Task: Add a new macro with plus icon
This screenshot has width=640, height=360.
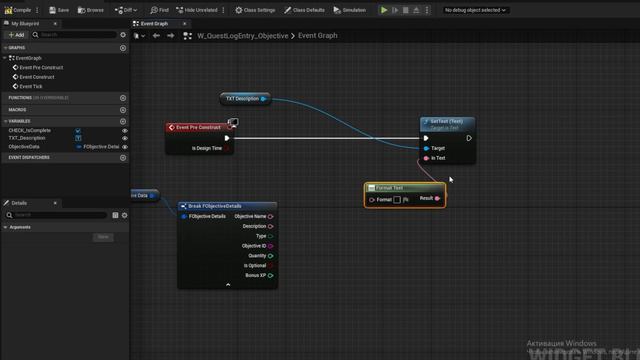Action: coord(123,110)
